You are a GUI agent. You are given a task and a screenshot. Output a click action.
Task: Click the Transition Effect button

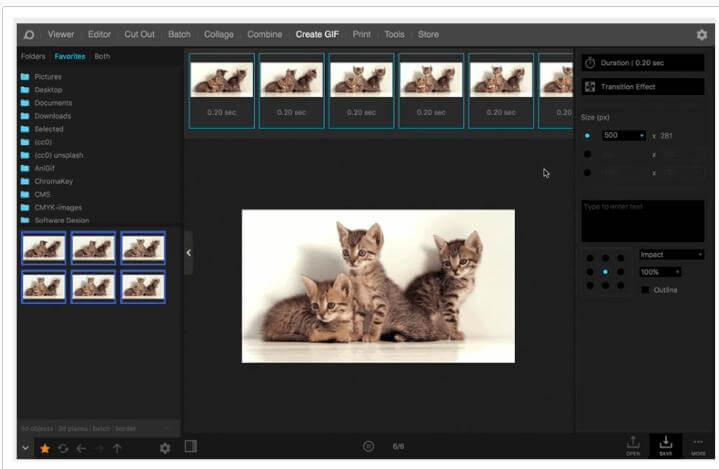click(643, 87)
